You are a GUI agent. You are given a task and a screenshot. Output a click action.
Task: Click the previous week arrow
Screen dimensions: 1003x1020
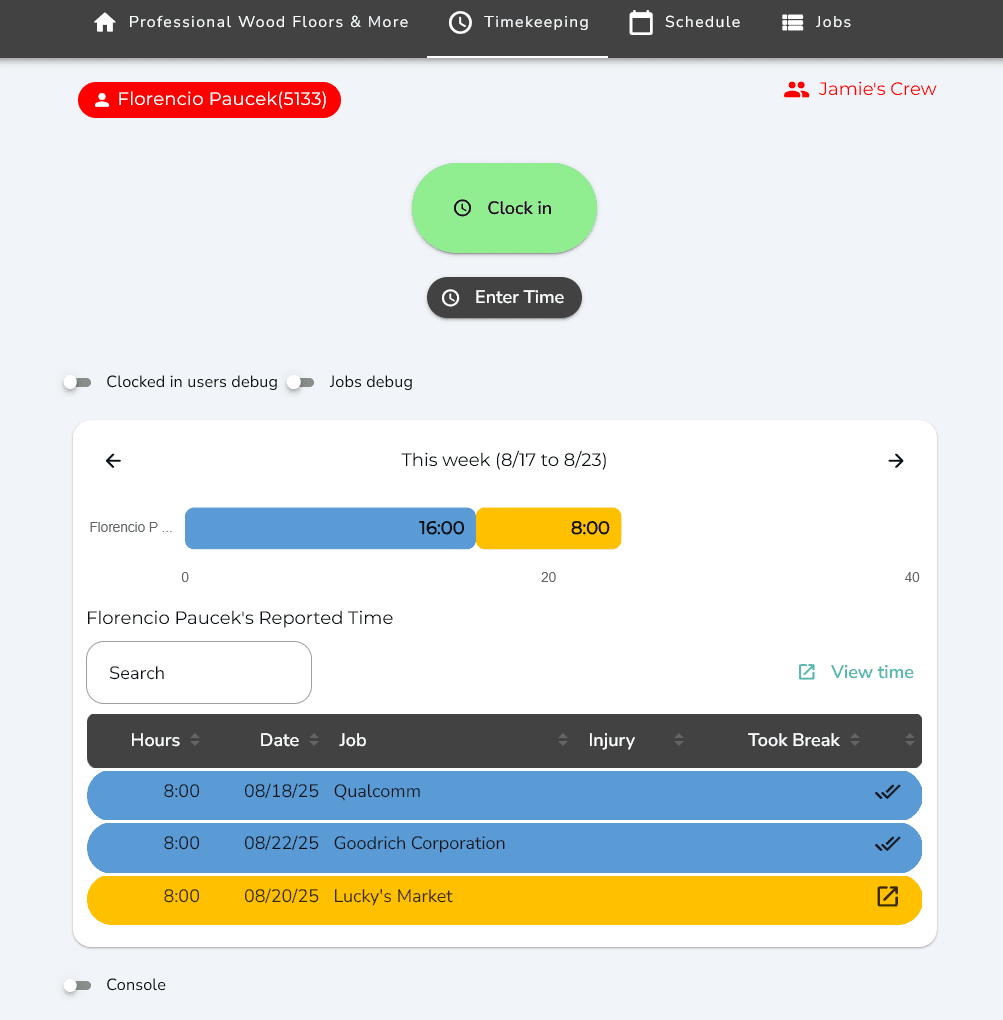(113, 460)
